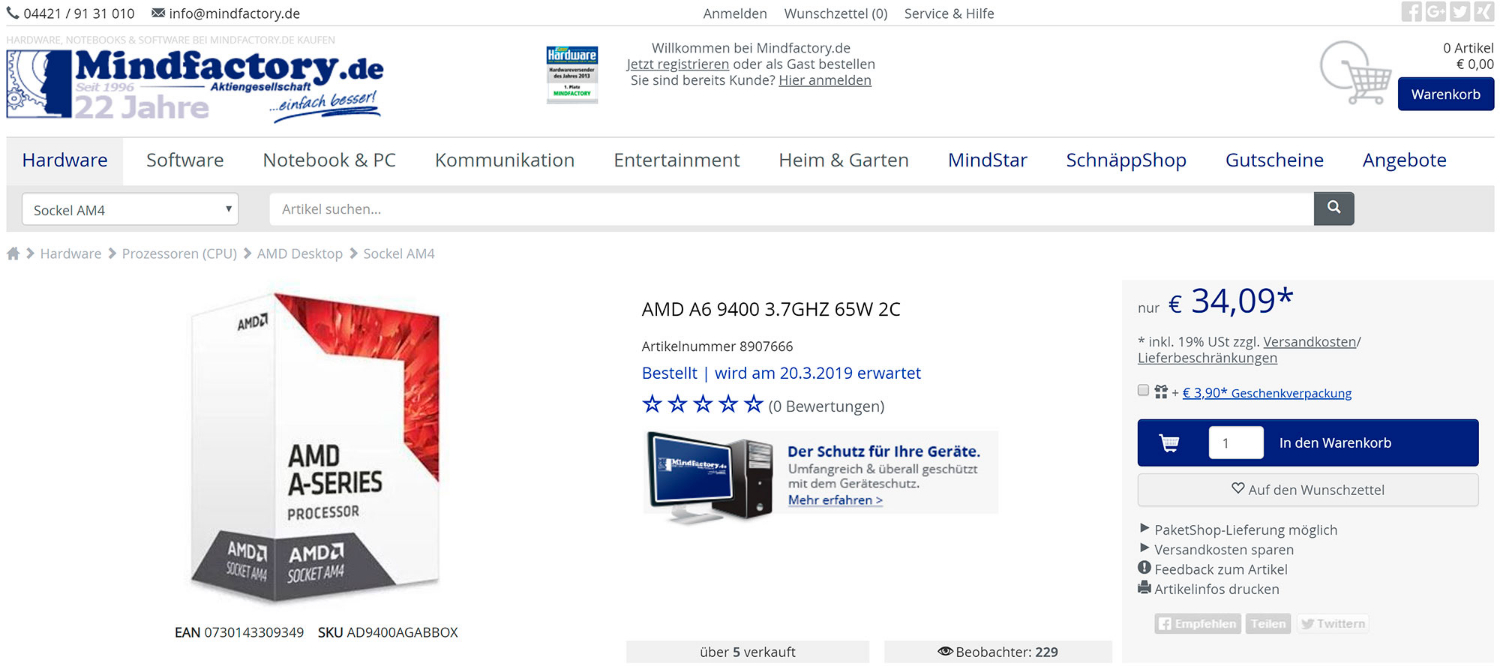Click the product title AMD A6 9400 3.7GHZ 65W 2C
This screenshot has height=669, width=1500.
pos(771,310)
